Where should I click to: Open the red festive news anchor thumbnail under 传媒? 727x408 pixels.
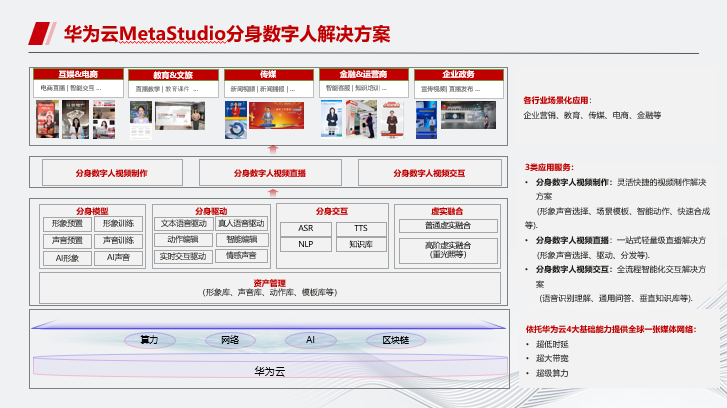coord(276,115)
